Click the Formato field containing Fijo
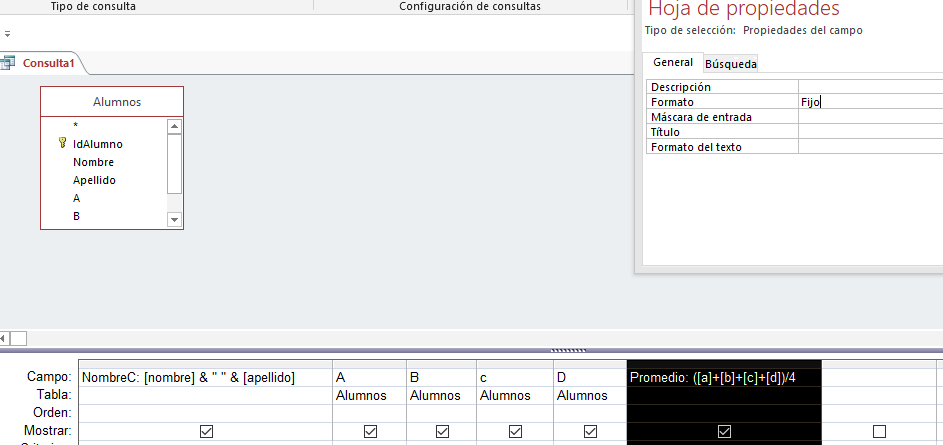 870,102
